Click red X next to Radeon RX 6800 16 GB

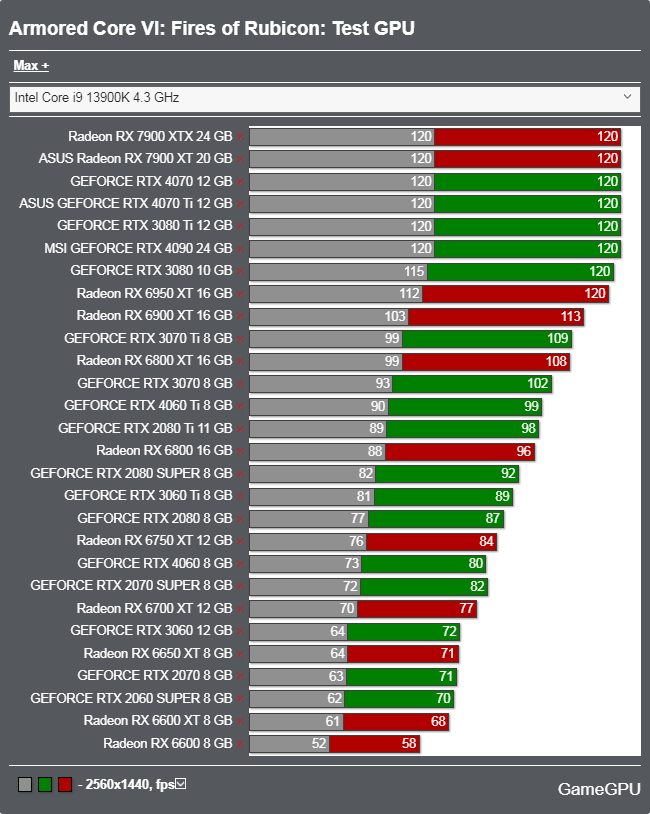pos(240,452)
